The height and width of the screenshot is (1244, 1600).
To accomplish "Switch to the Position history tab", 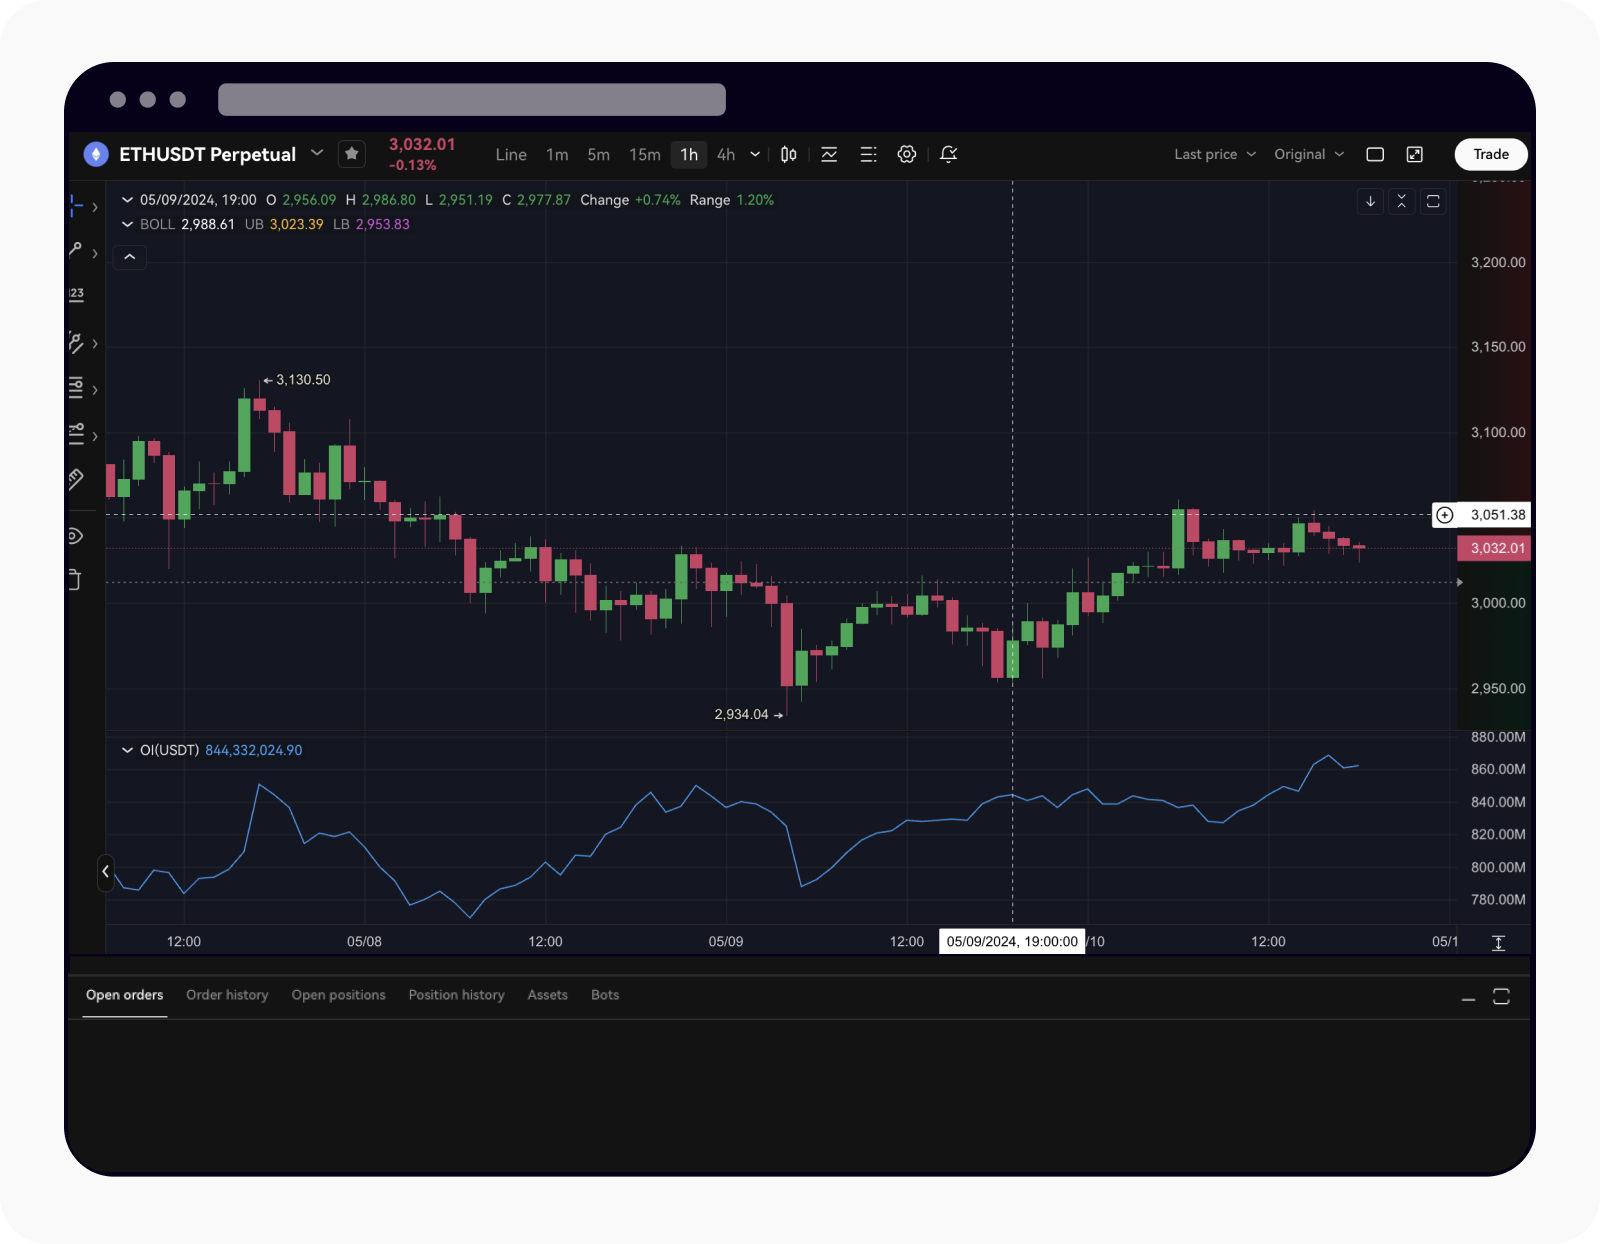I will pos(456,995).
